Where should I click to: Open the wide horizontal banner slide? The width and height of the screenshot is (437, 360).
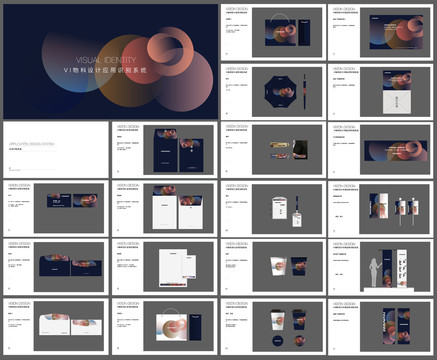pyautogui.click(x=381, y=150)
